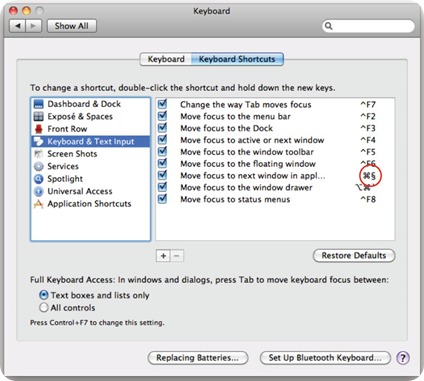Select 'Spotlight' label in list

[x=65, y=179]
